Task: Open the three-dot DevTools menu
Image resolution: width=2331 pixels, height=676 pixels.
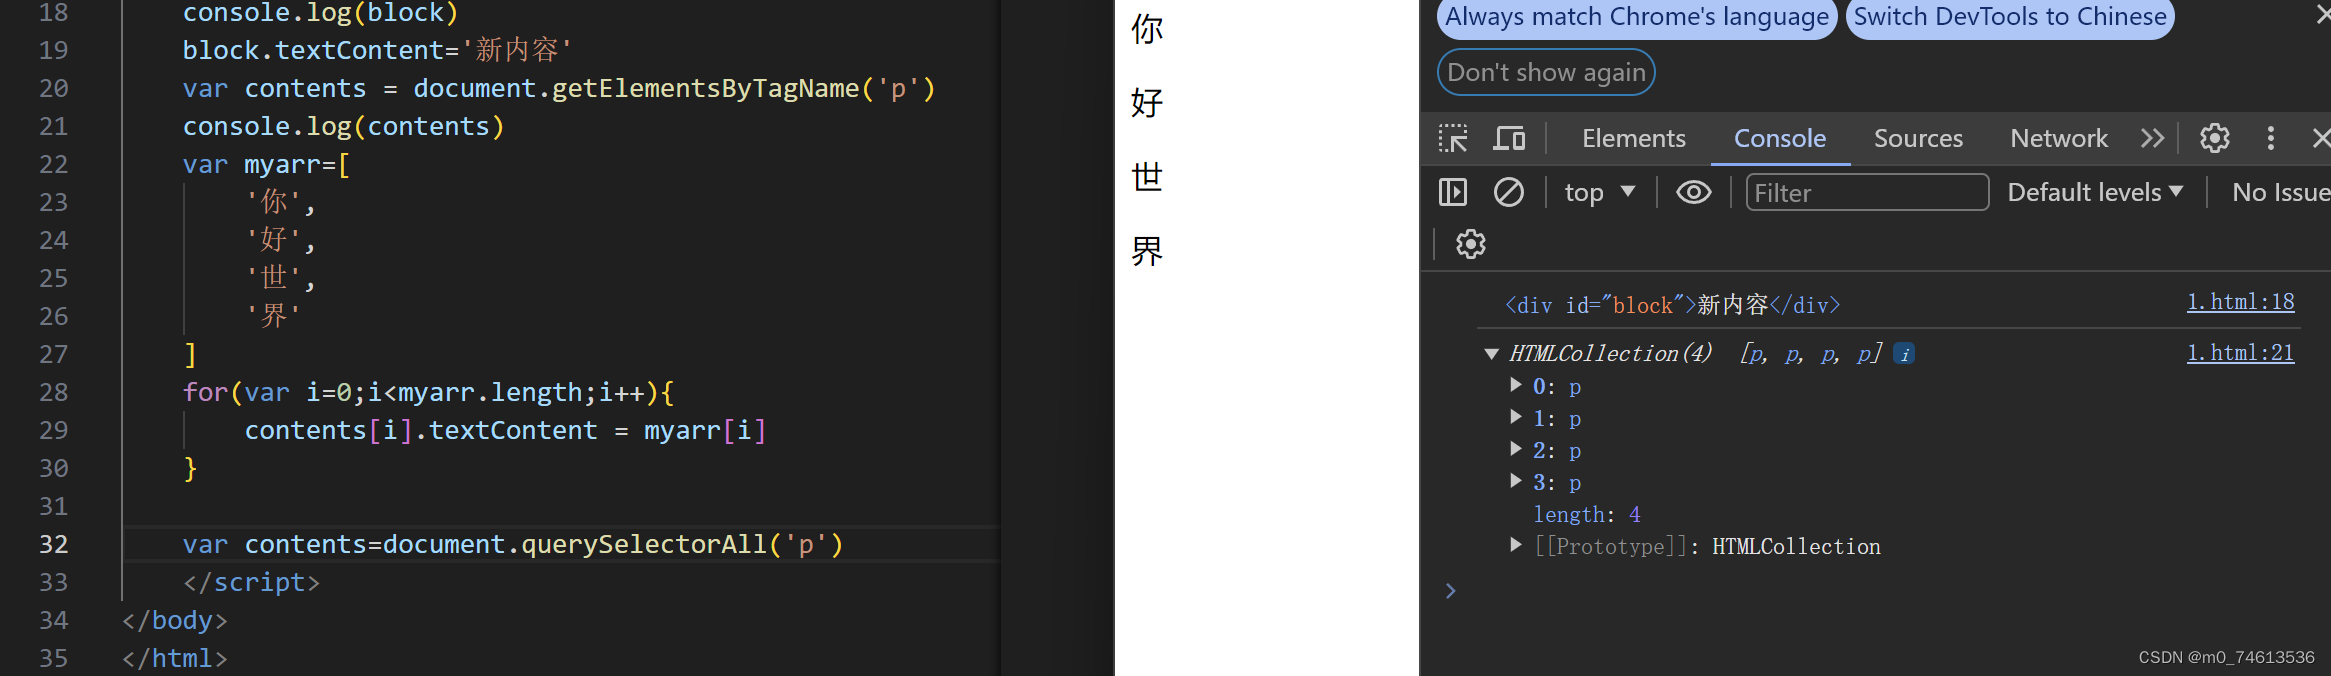Action: click(x=2271, y=138)
